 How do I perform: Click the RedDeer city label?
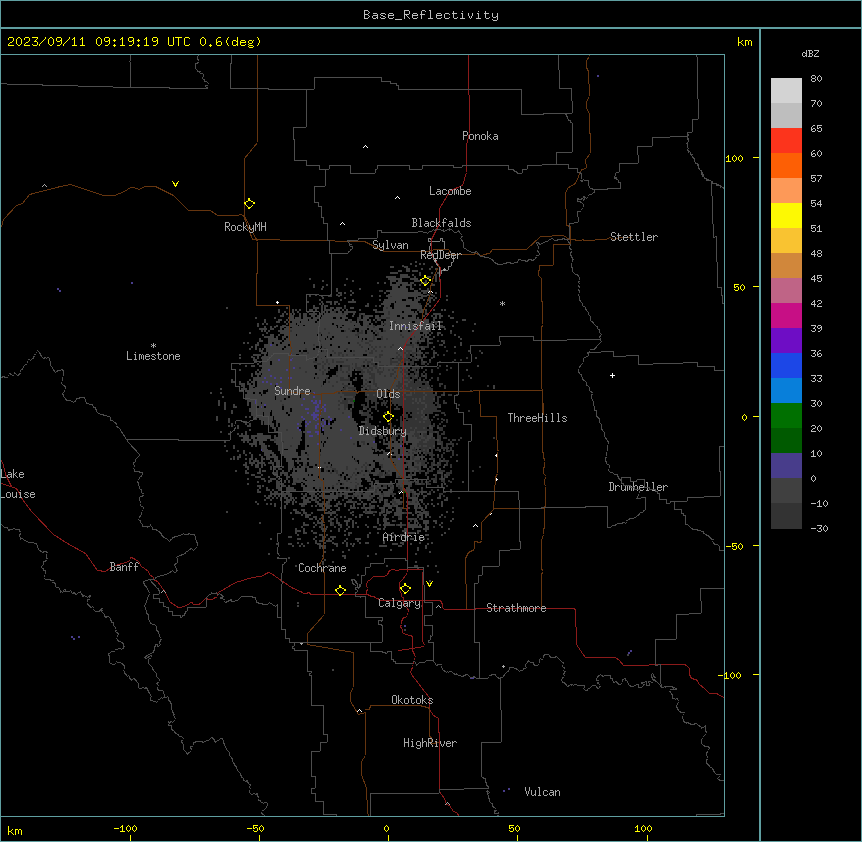pyautogui.click(x=440, y=255)
